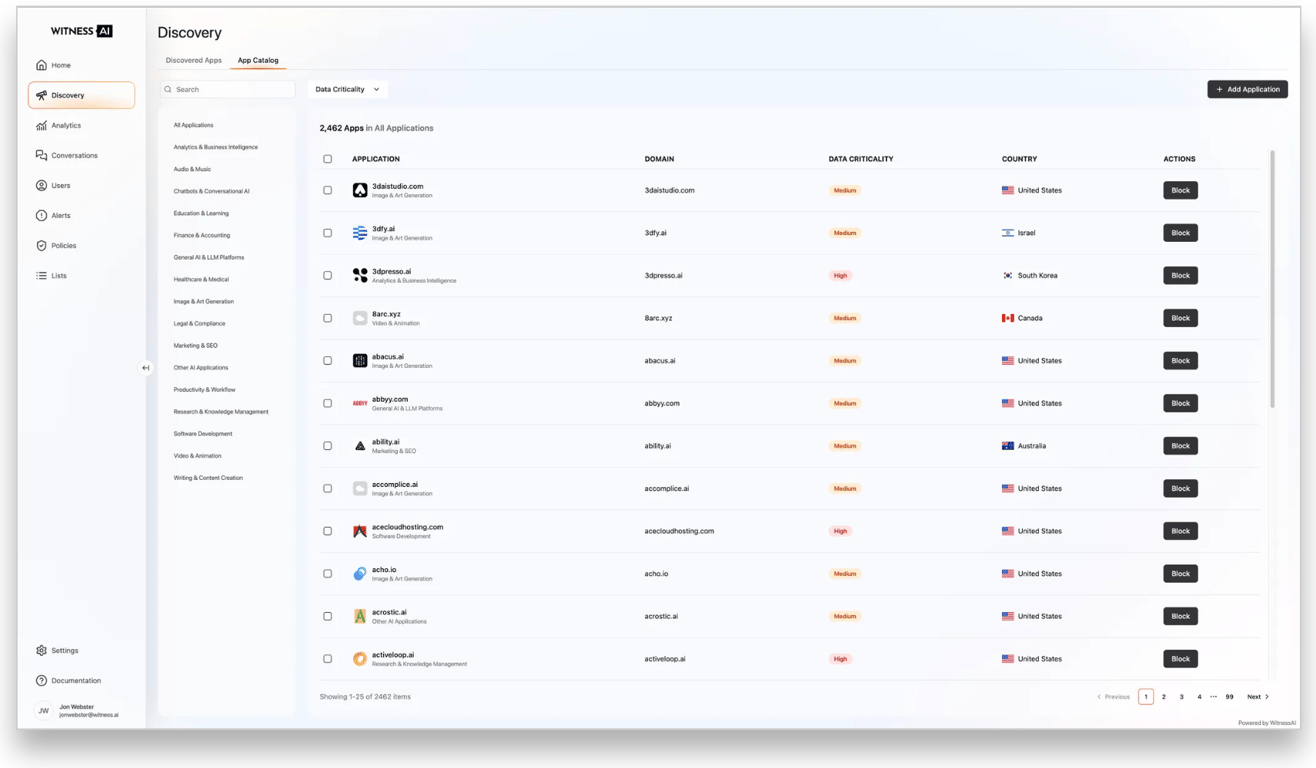The height and width of the screenshot is (768, 1316).
Task: Click Block for activeloop.ai
Action: click(1180, 659)
